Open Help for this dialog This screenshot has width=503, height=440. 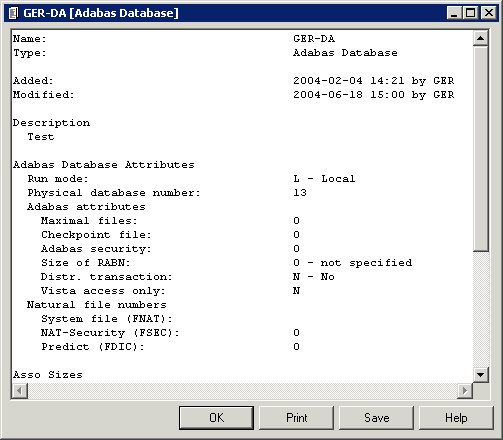456,418
